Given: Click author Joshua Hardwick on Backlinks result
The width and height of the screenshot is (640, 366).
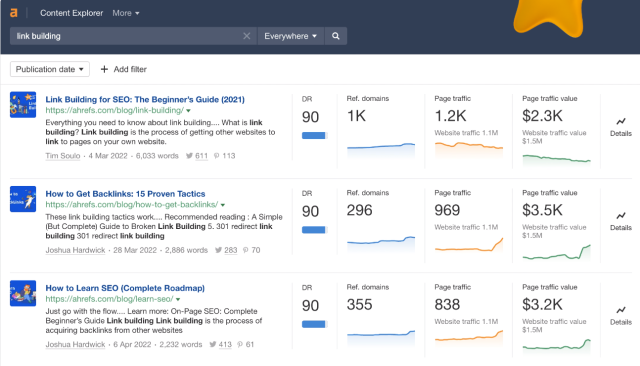Looking at the screenshot, I should click(75, 250).
